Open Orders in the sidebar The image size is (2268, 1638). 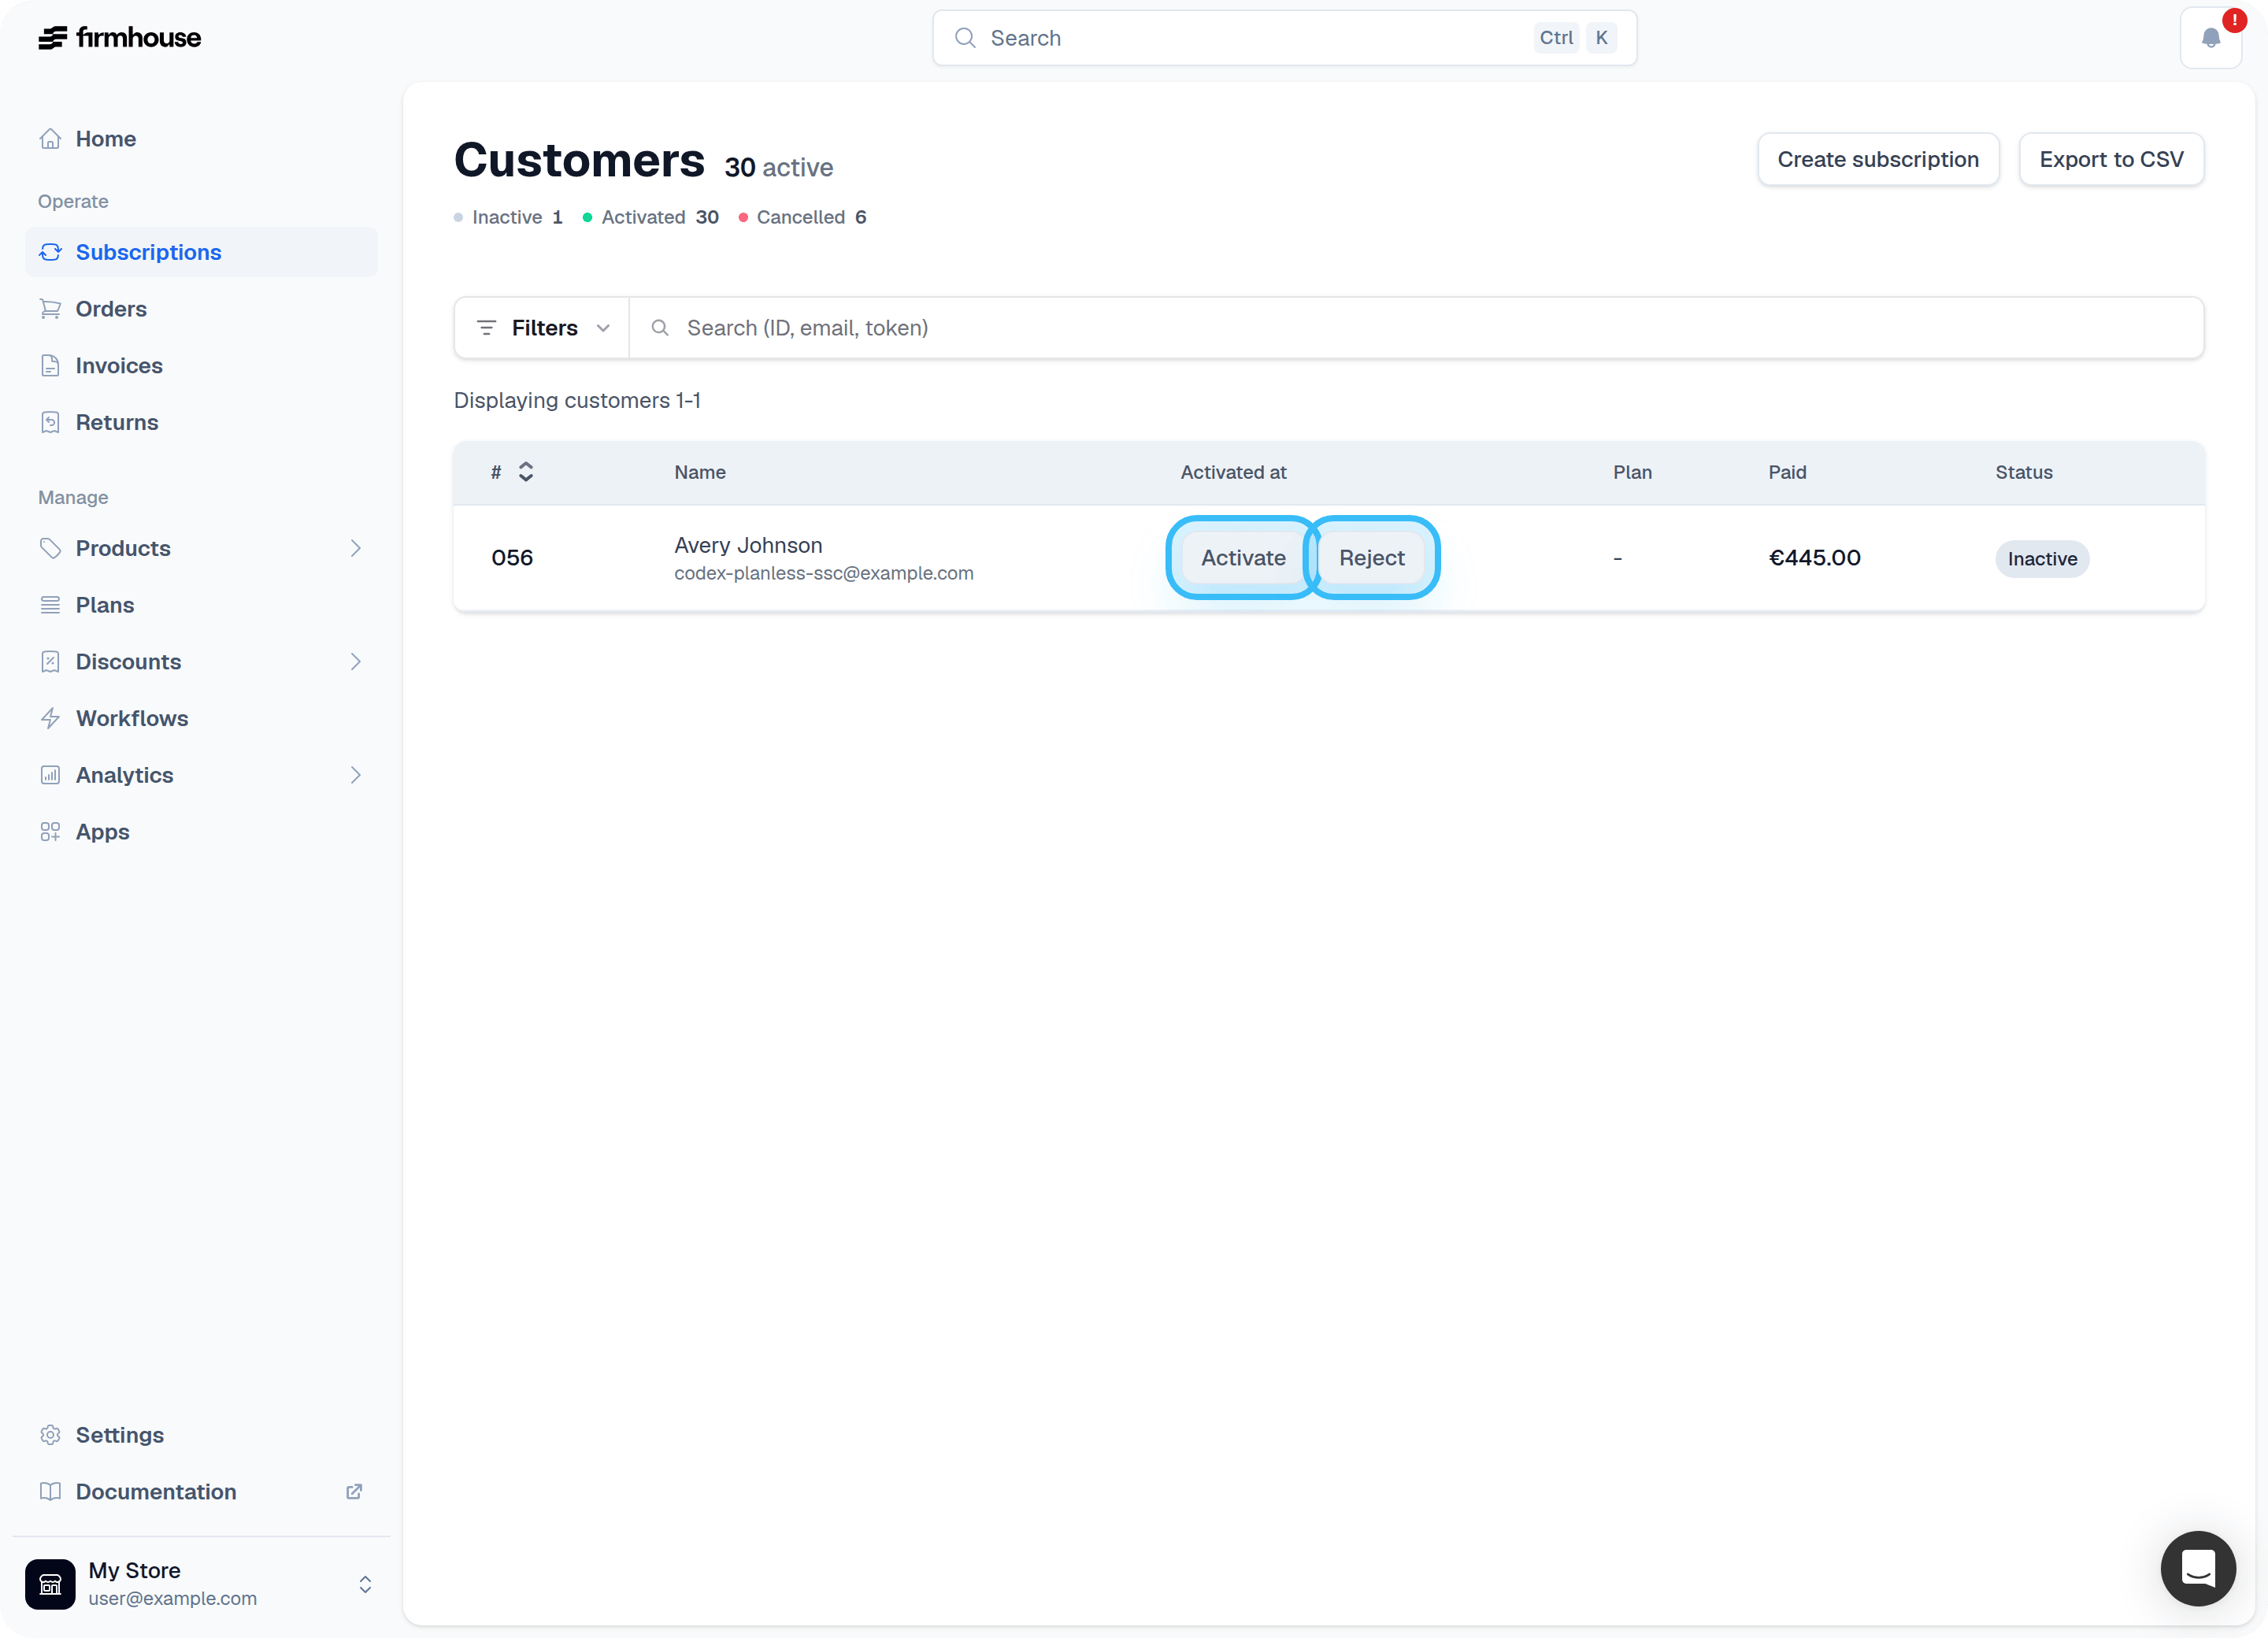[x=201, y=309]
